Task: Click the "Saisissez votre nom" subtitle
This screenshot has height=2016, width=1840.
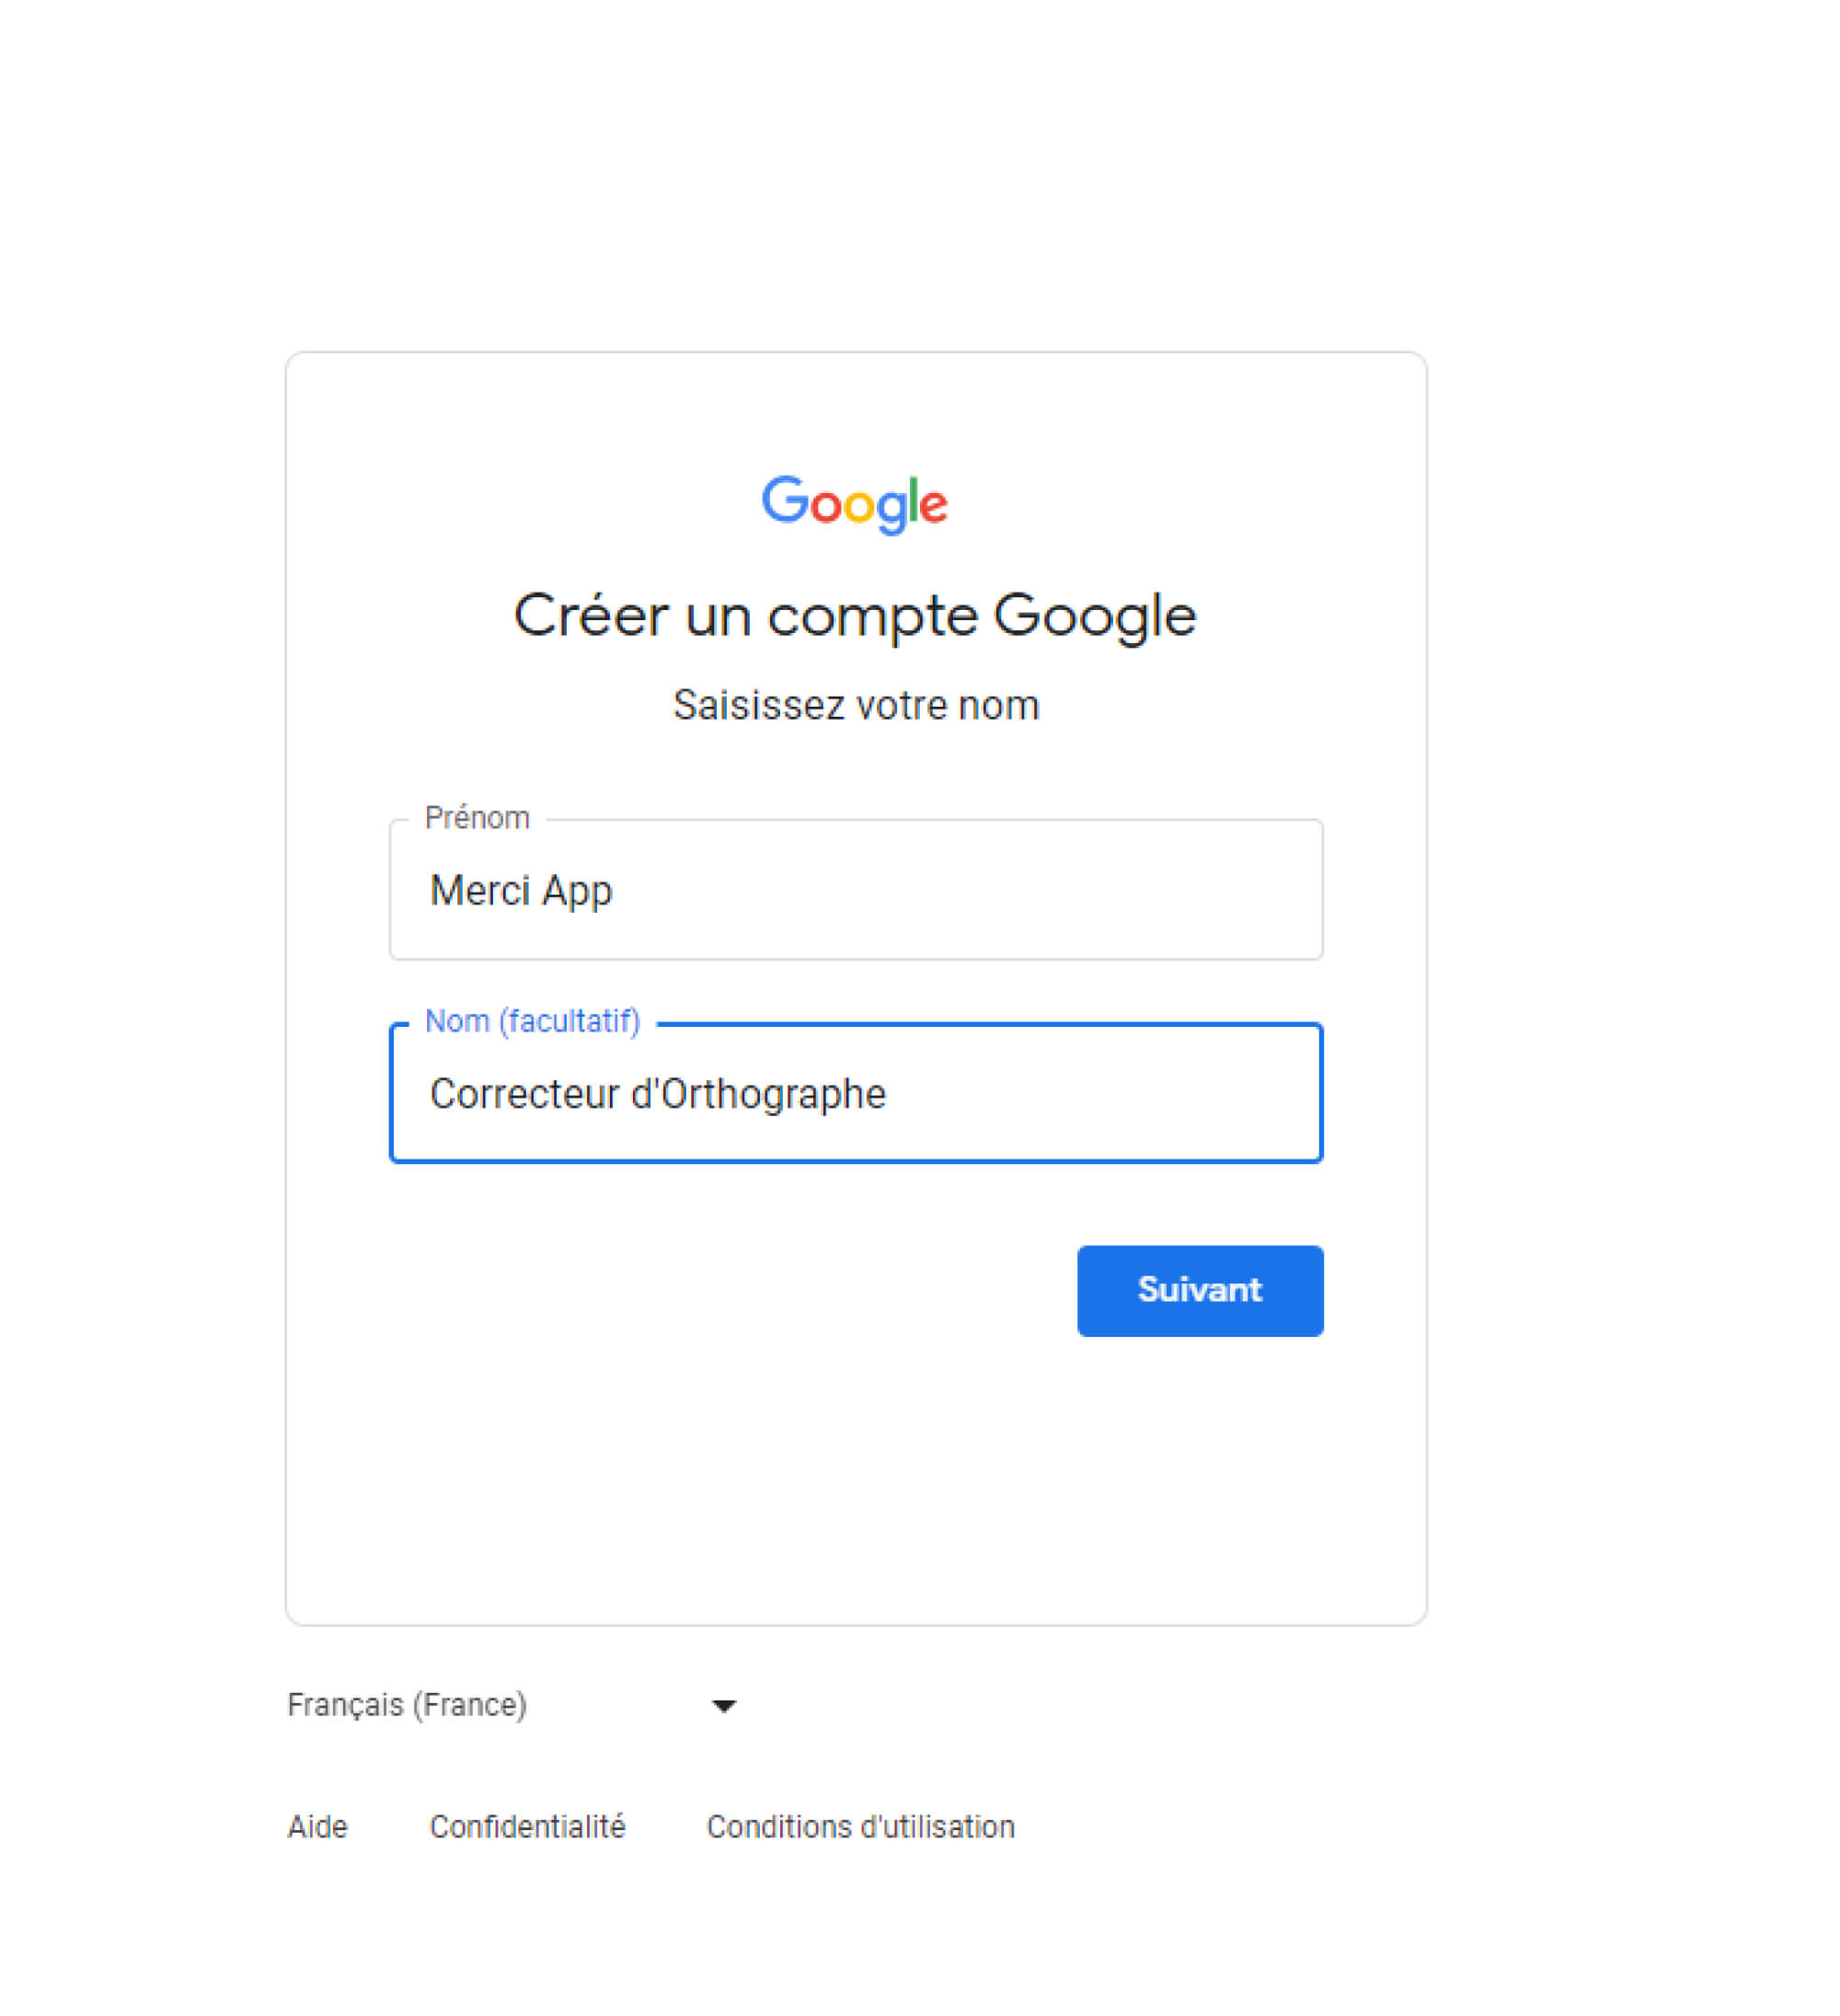Action: click(856, 705)
